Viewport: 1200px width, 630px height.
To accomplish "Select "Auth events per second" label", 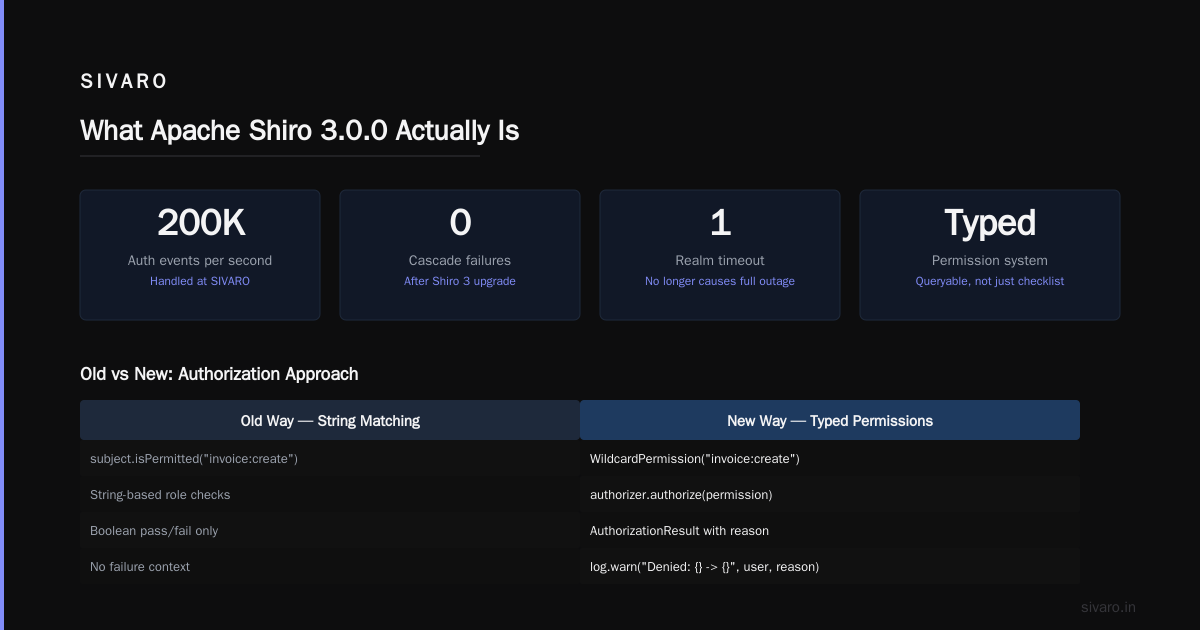I will [200, 260].
